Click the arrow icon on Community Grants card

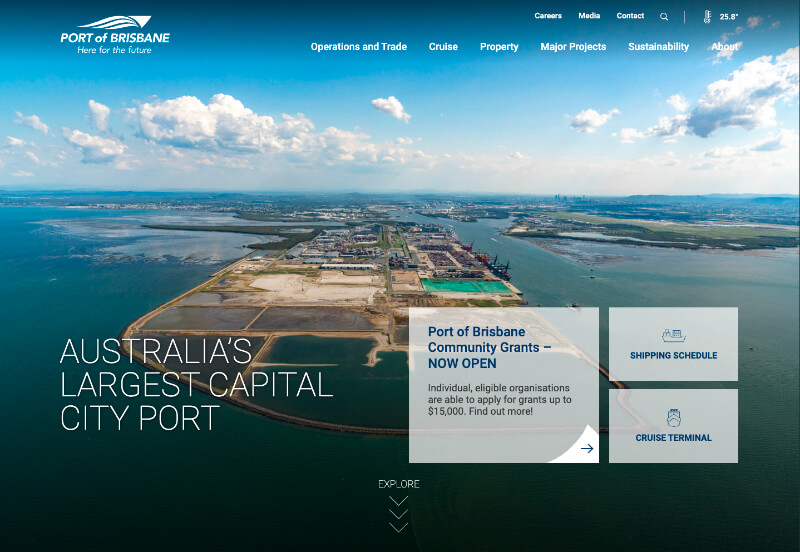point(587,448)
